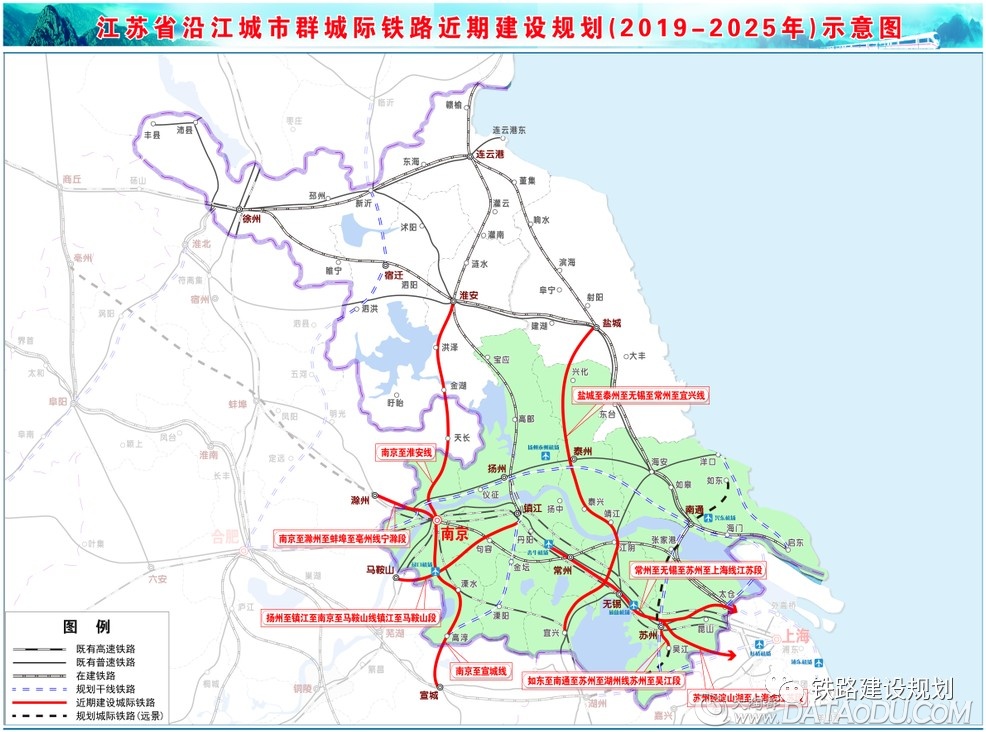Click the 连云港 city label
Screen dimensions: 986x732
[490, 154]
